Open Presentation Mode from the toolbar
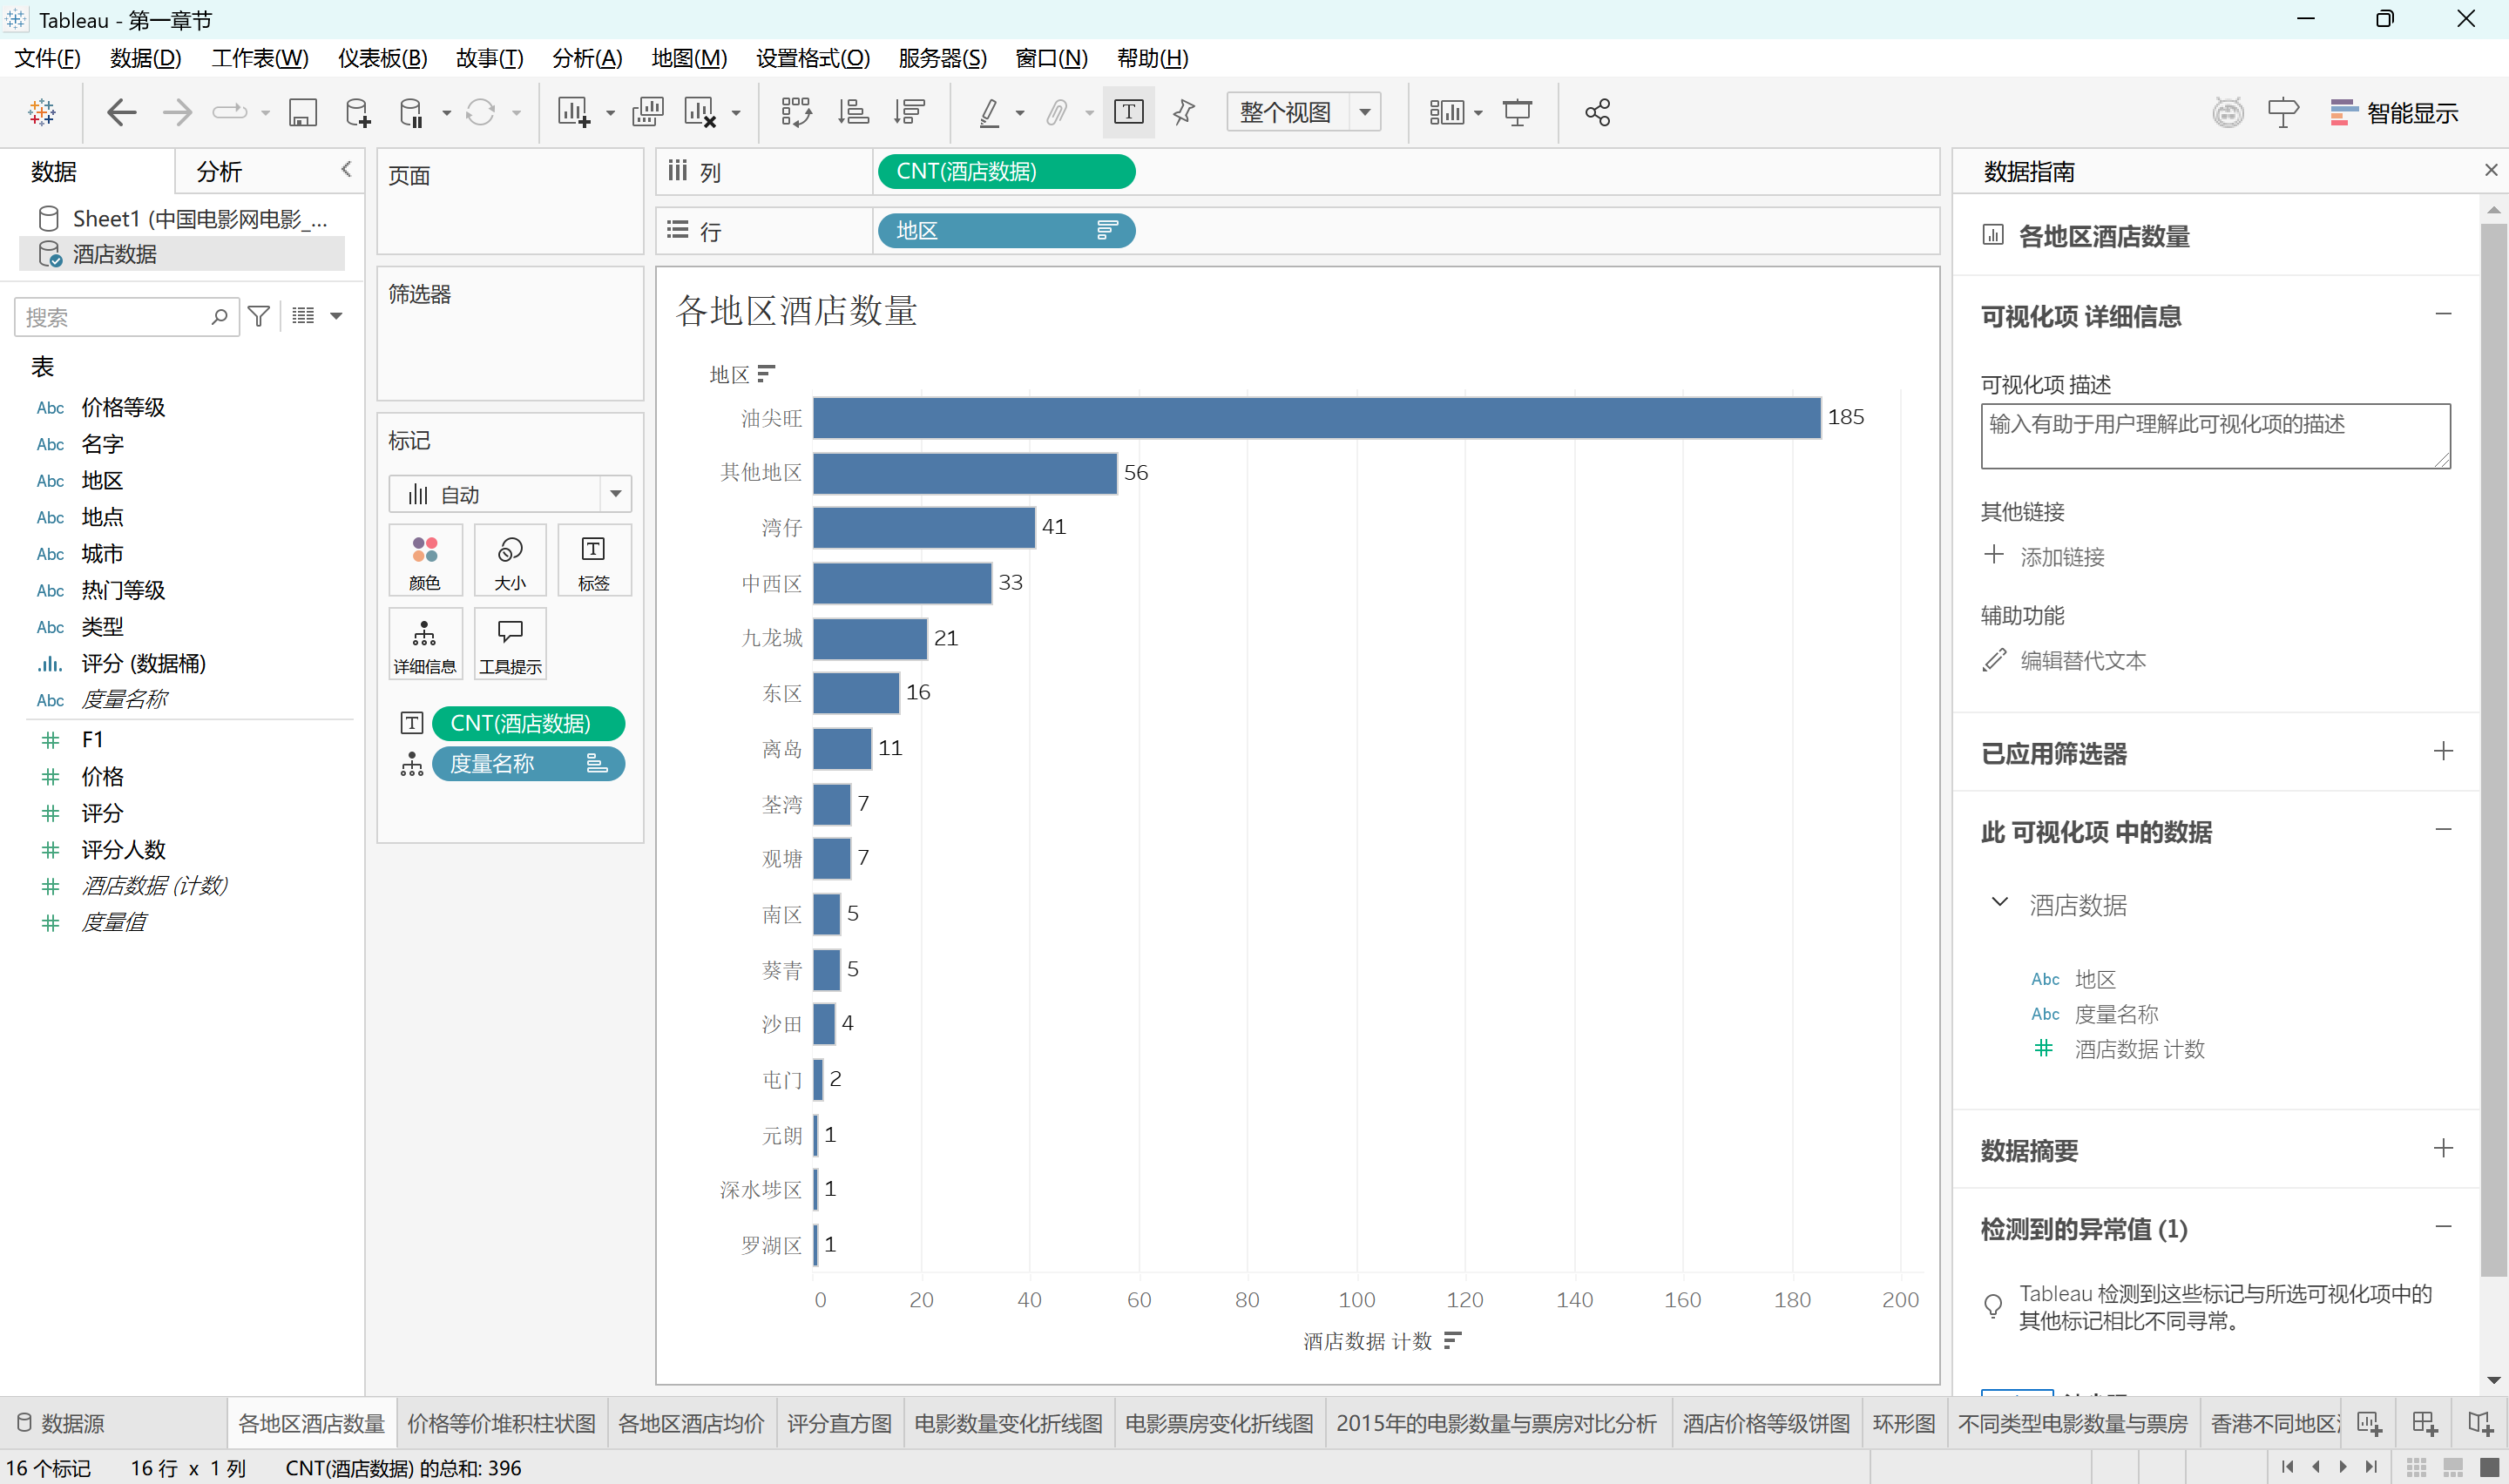This screenshot has width=2509, height=1484. (1517, 112)
